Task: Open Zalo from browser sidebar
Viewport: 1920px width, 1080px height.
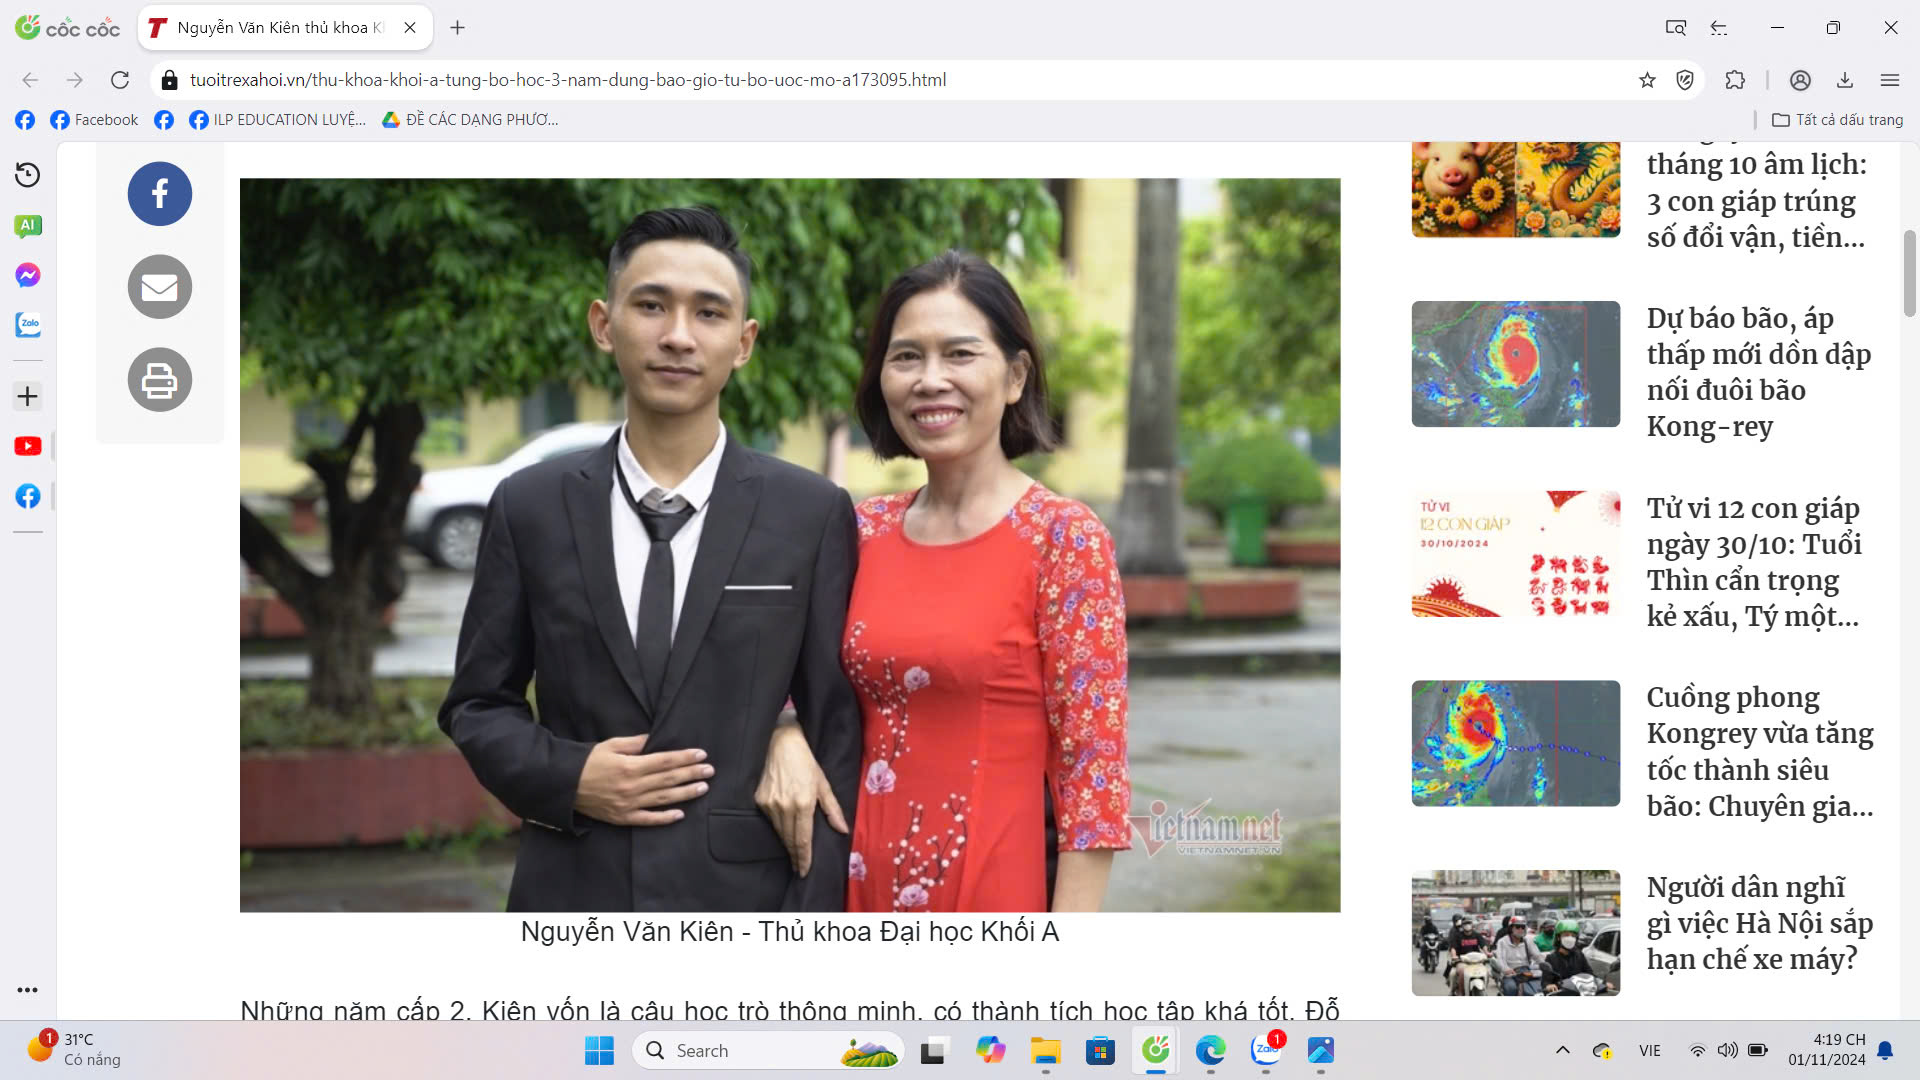Action: pyautogui.click(x=28, y=325)
